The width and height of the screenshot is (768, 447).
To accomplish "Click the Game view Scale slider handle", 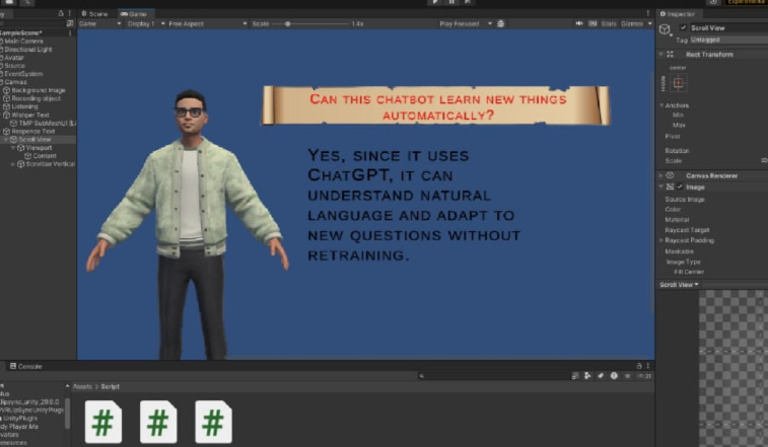I will pos(288,24).
